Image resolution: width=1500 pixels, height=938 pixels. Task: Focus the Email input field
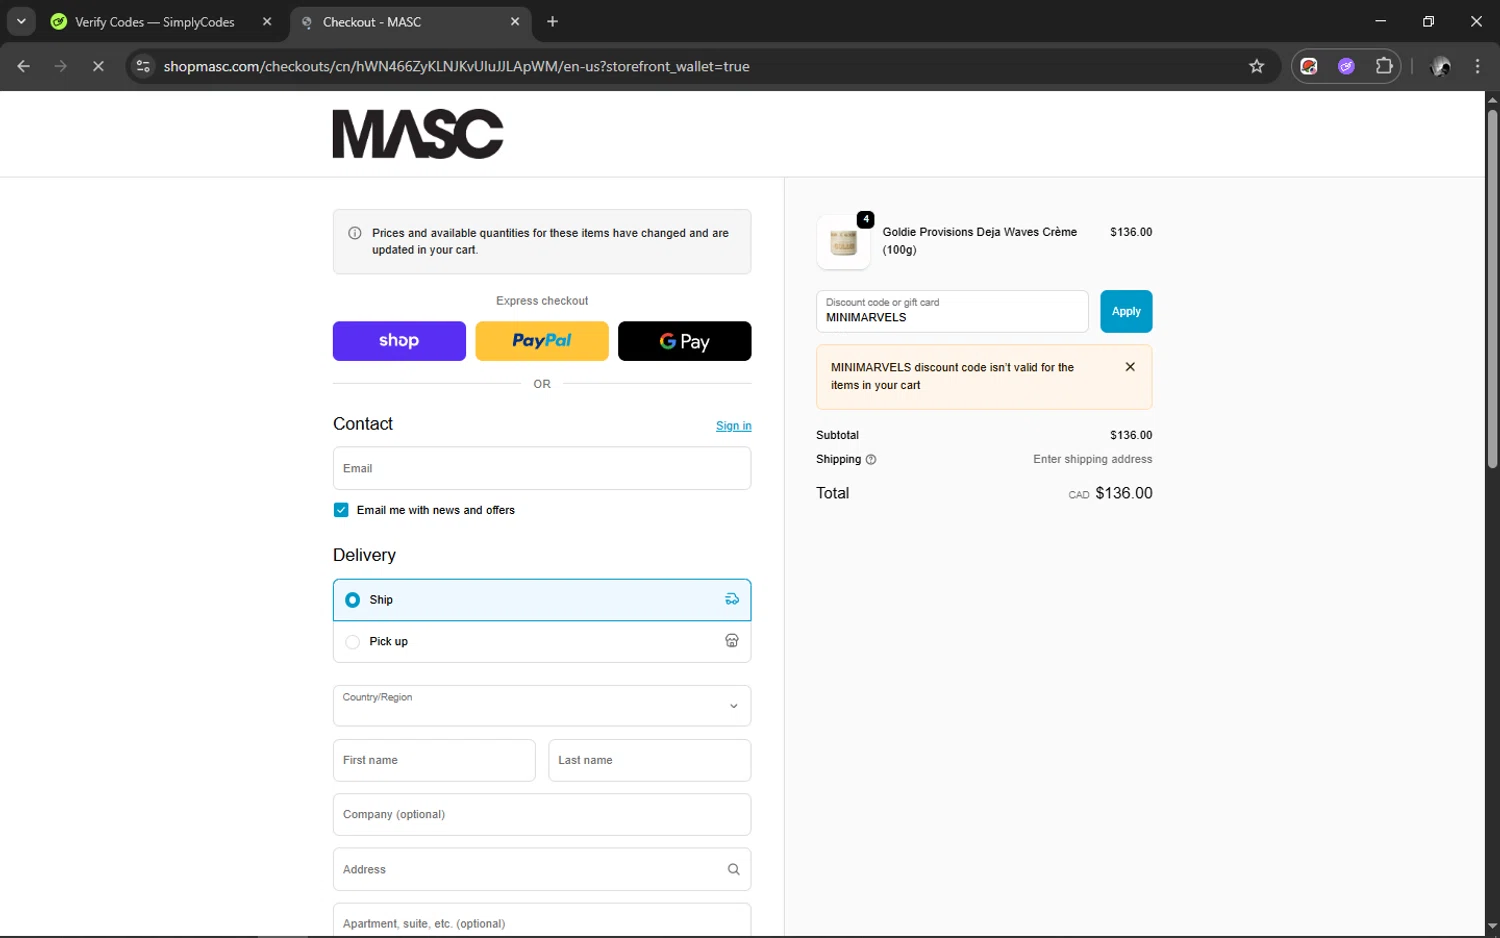point(542,468)
